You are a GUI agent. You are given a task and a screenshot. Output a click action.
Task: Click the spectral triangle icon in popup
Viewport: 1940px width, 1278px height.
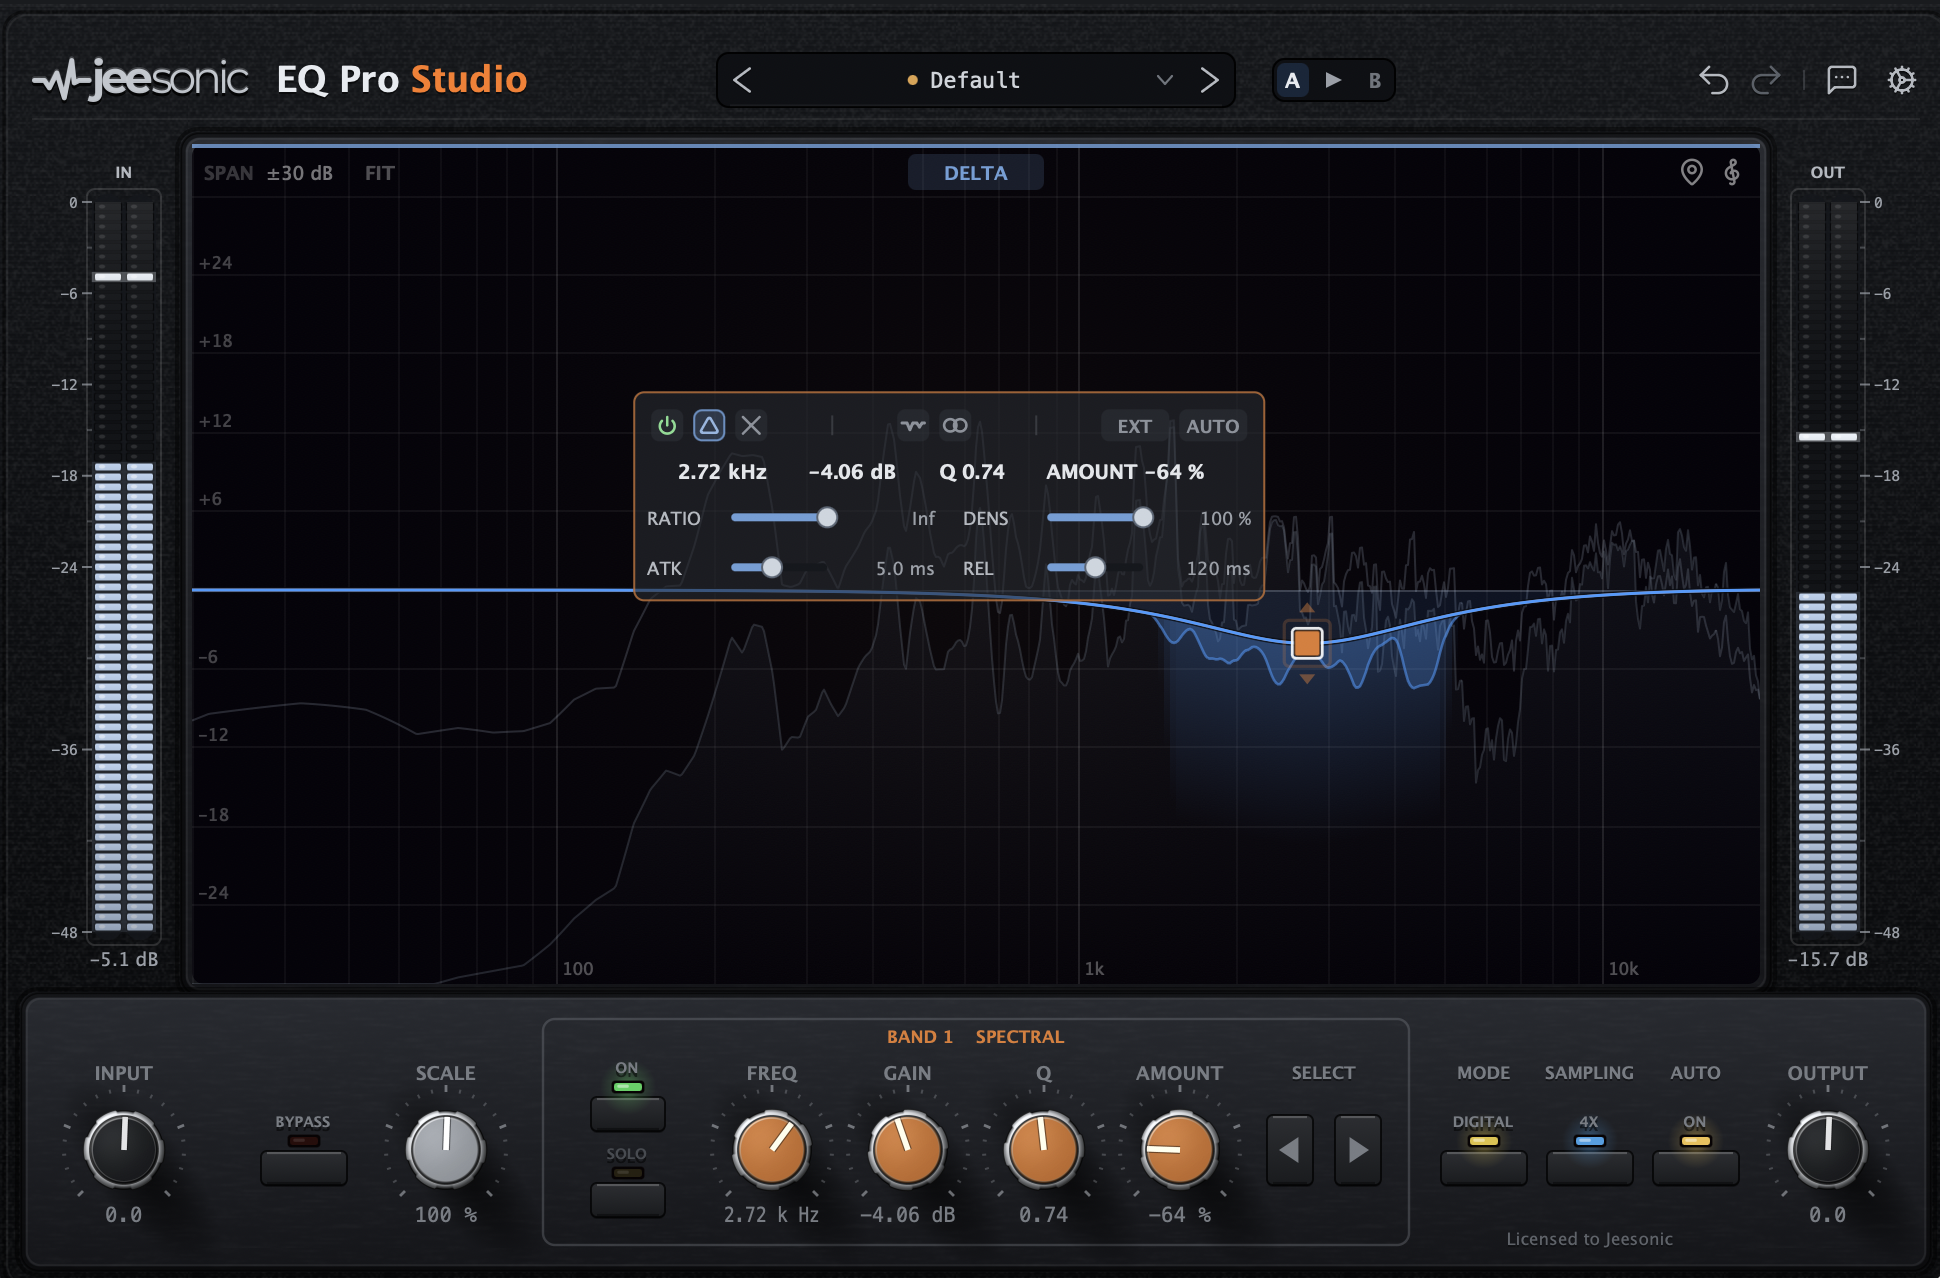point(709,426)
